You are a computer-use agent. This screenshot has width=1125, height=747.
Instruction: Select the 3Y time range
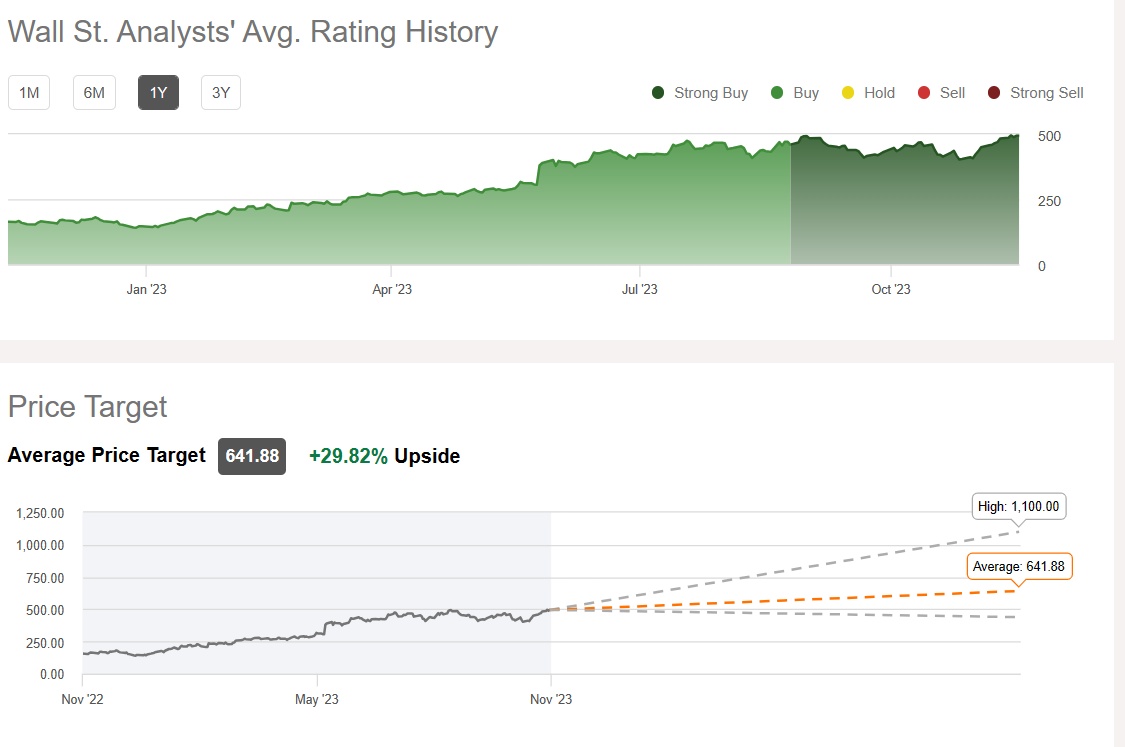point(221,93)
